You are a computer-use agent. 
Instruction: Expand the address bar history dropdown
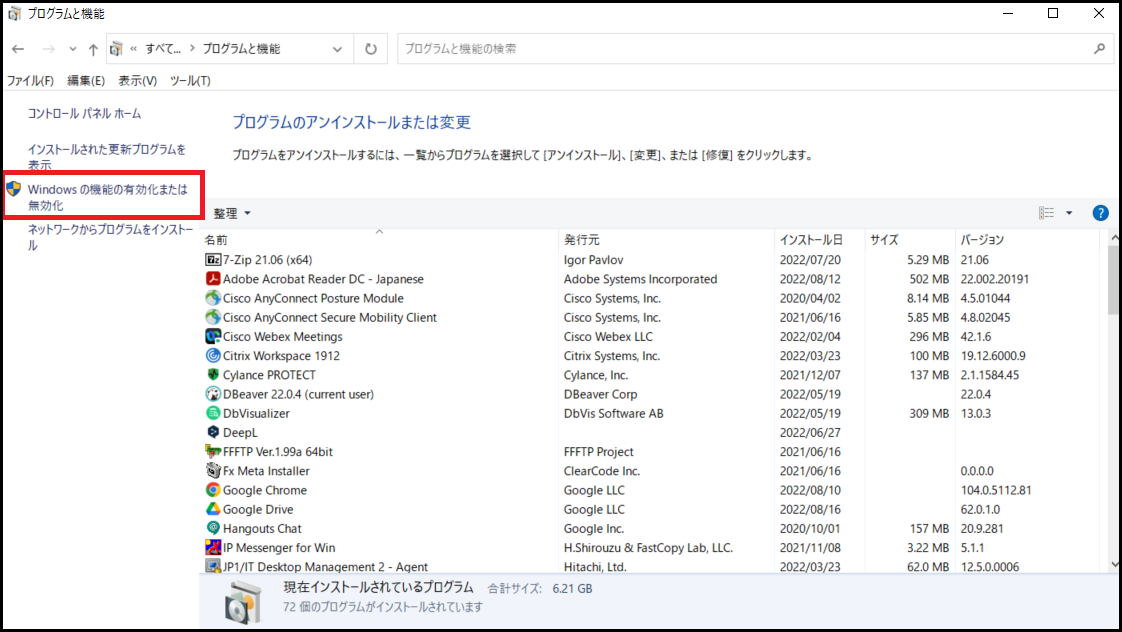pos(337,49)
